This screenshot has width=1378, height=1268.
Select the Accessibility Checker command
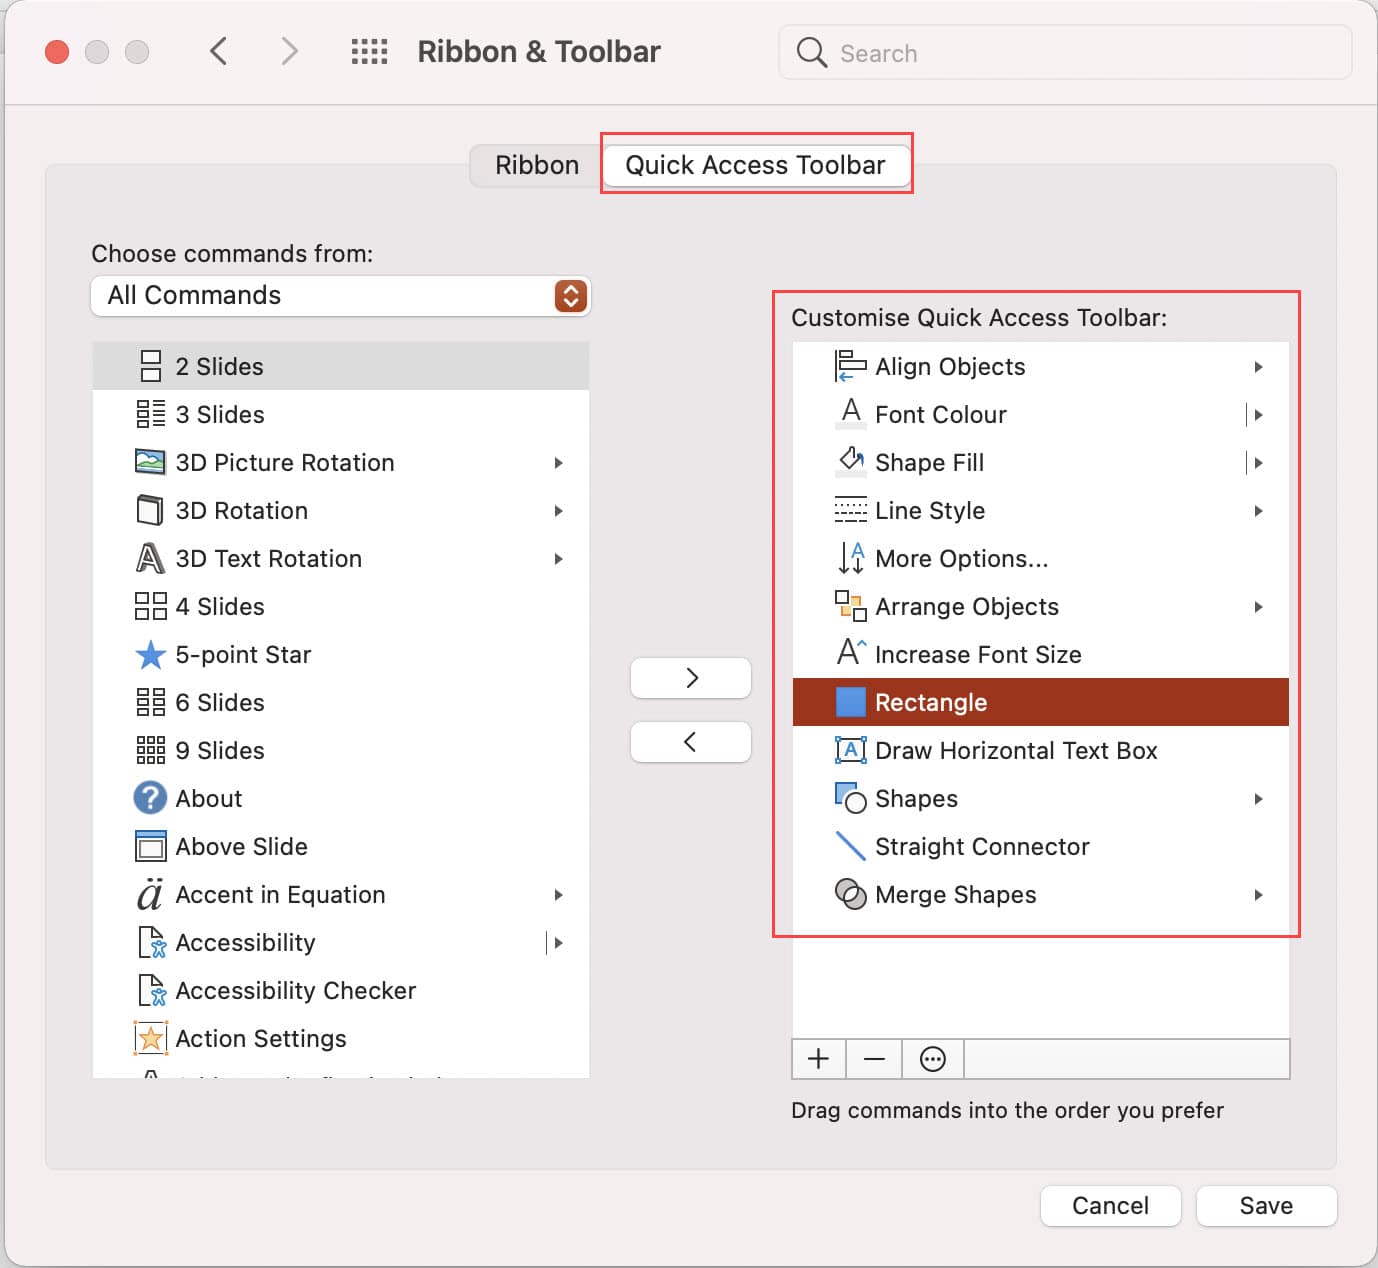coord(295,990)
